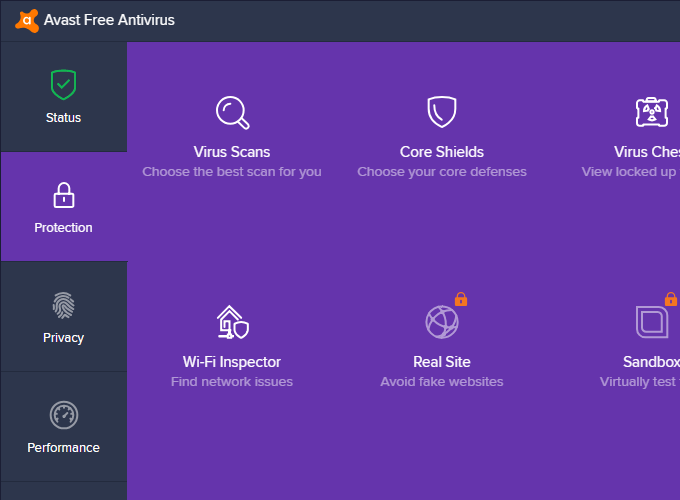Open the Virus Chest title link

click(647, 152)
